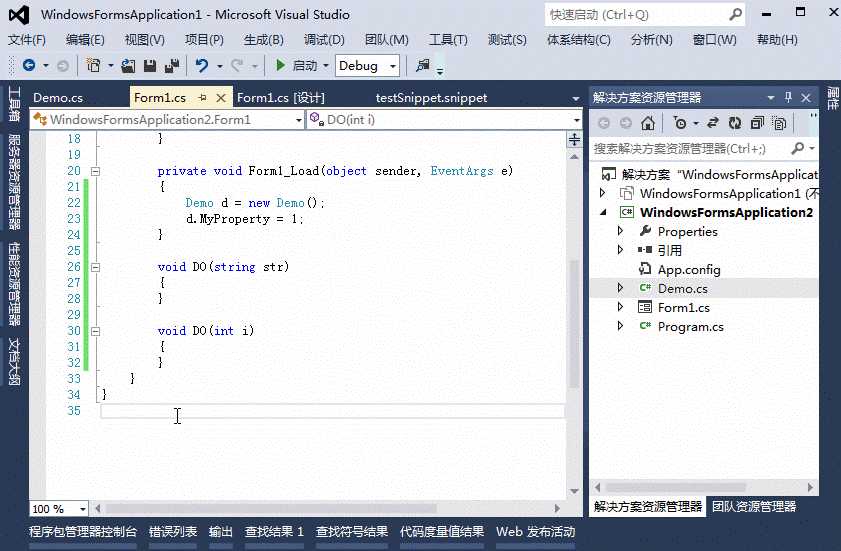Open the 工具箱 side panel tab
Image resolution: width=841 pixels, height=551 pixels.
click(x=14, y=104)
